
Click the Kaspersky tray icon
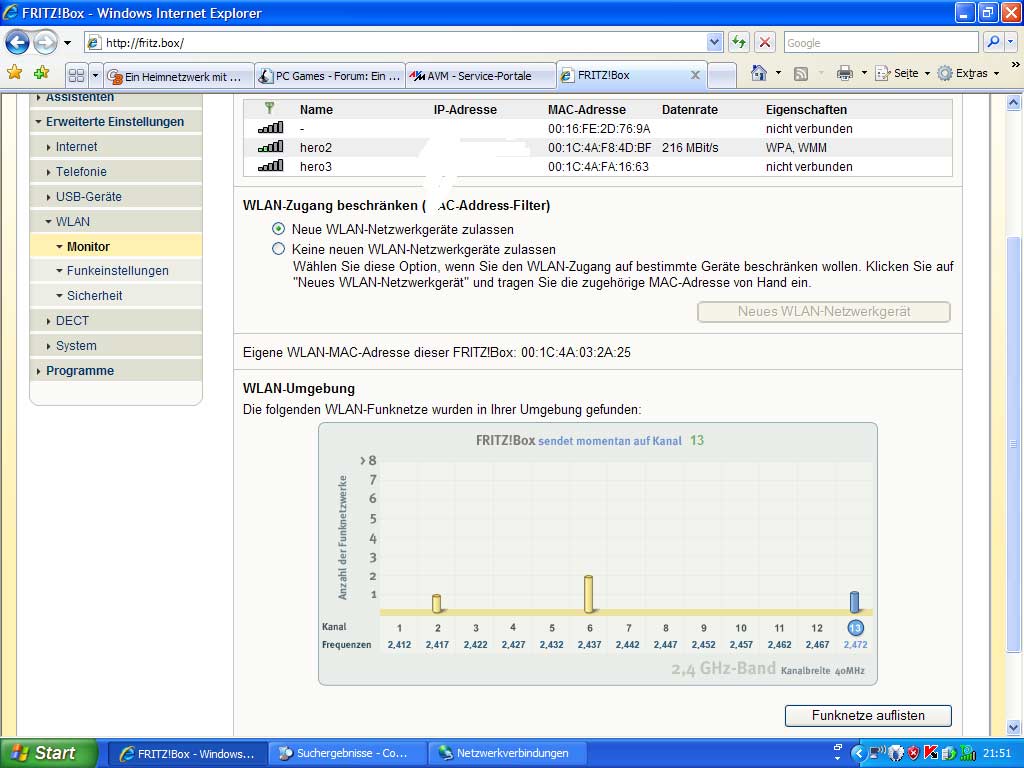tap(931, 754)
